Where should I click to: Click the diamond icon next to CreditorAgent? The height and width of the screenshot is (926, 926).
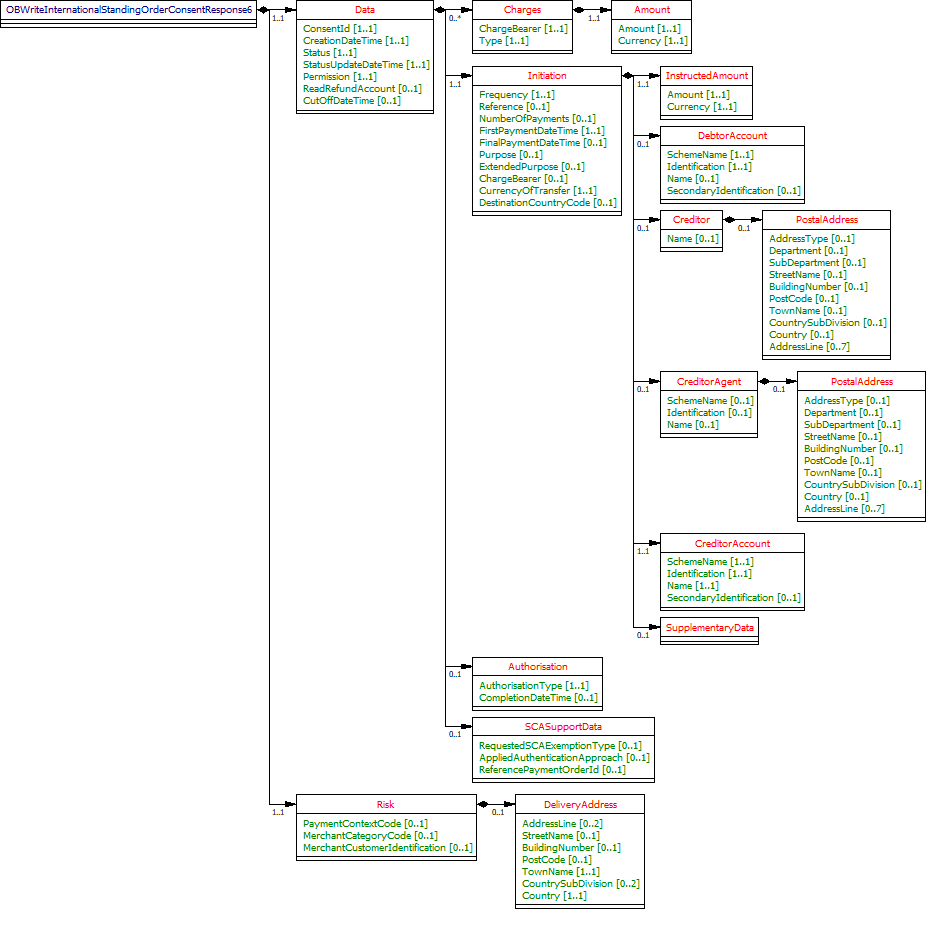pos(766,381)
